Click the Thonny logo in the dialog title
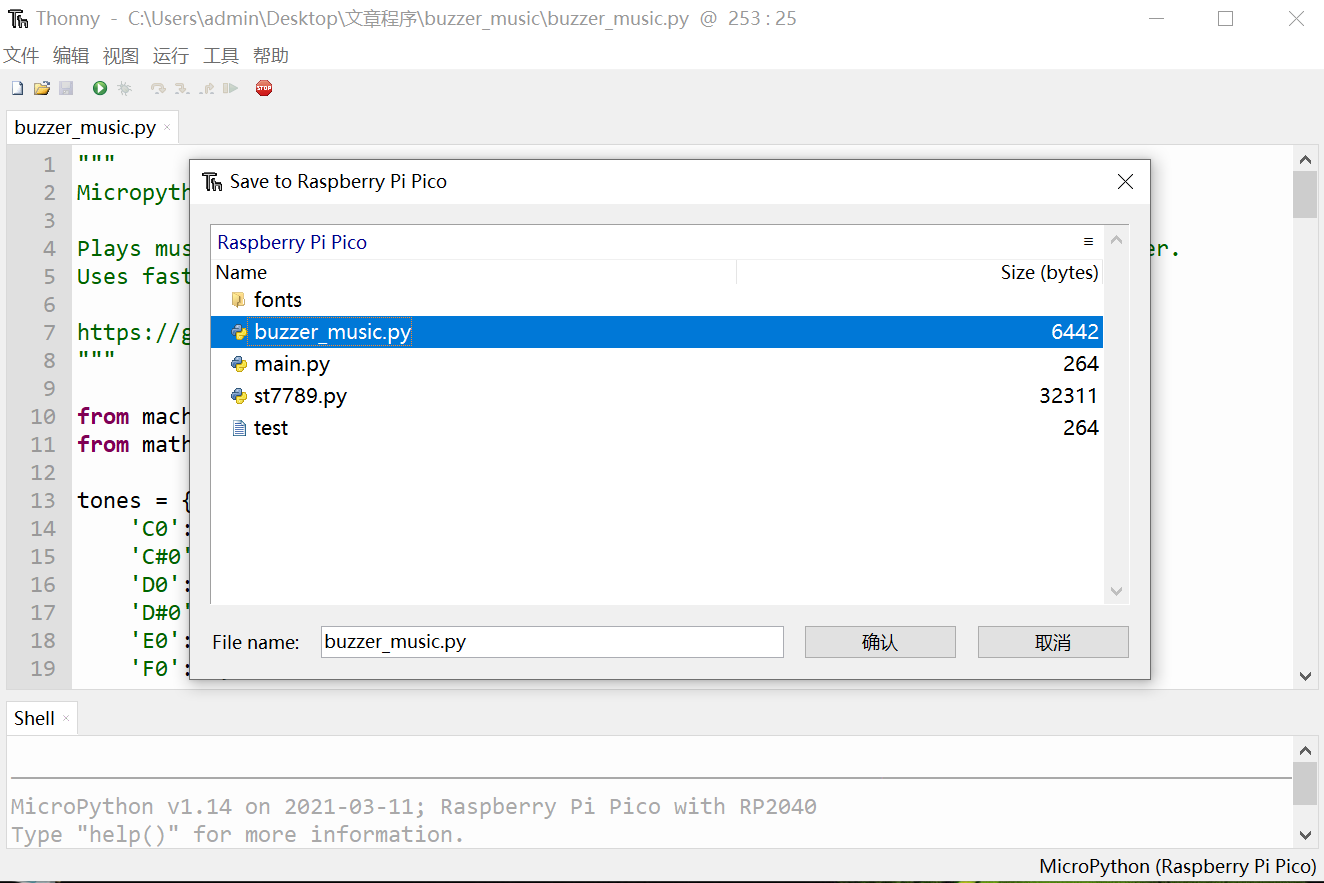Viewport: 1324px width, 883px height. click(x=212, y=182)
